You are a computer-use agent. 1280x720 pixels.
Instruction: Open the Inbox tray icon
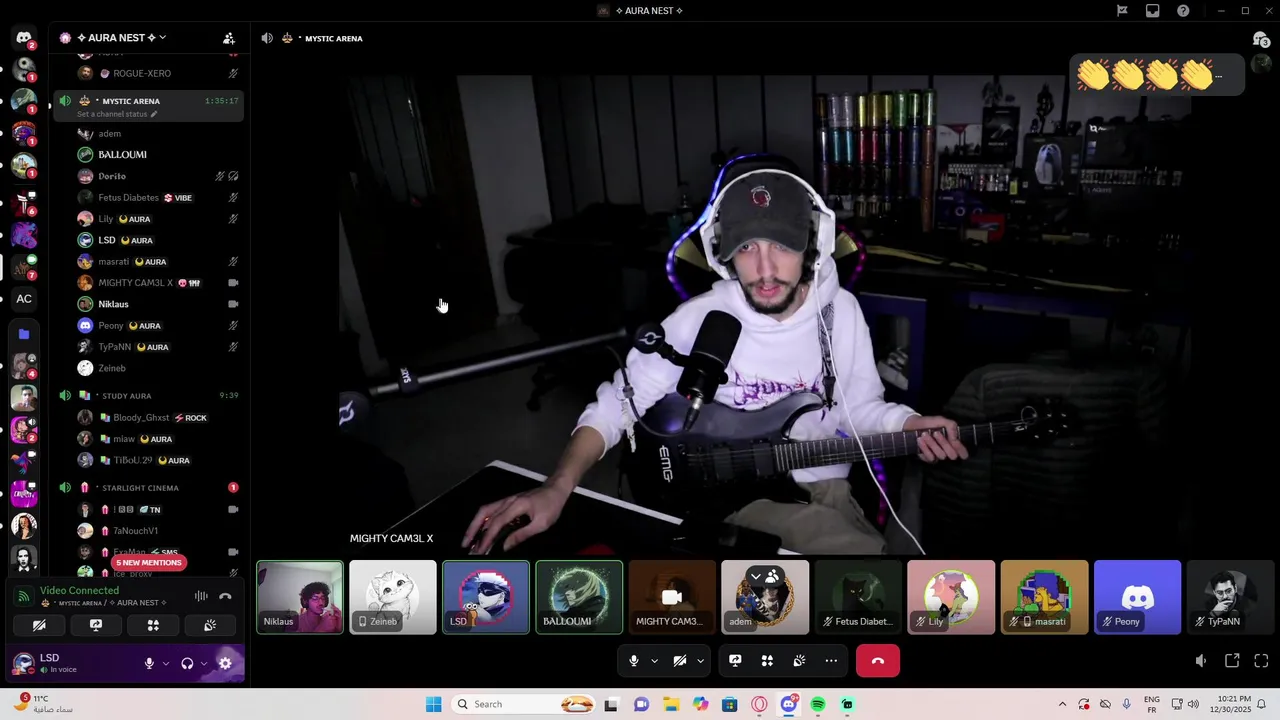coord(1153,11)
